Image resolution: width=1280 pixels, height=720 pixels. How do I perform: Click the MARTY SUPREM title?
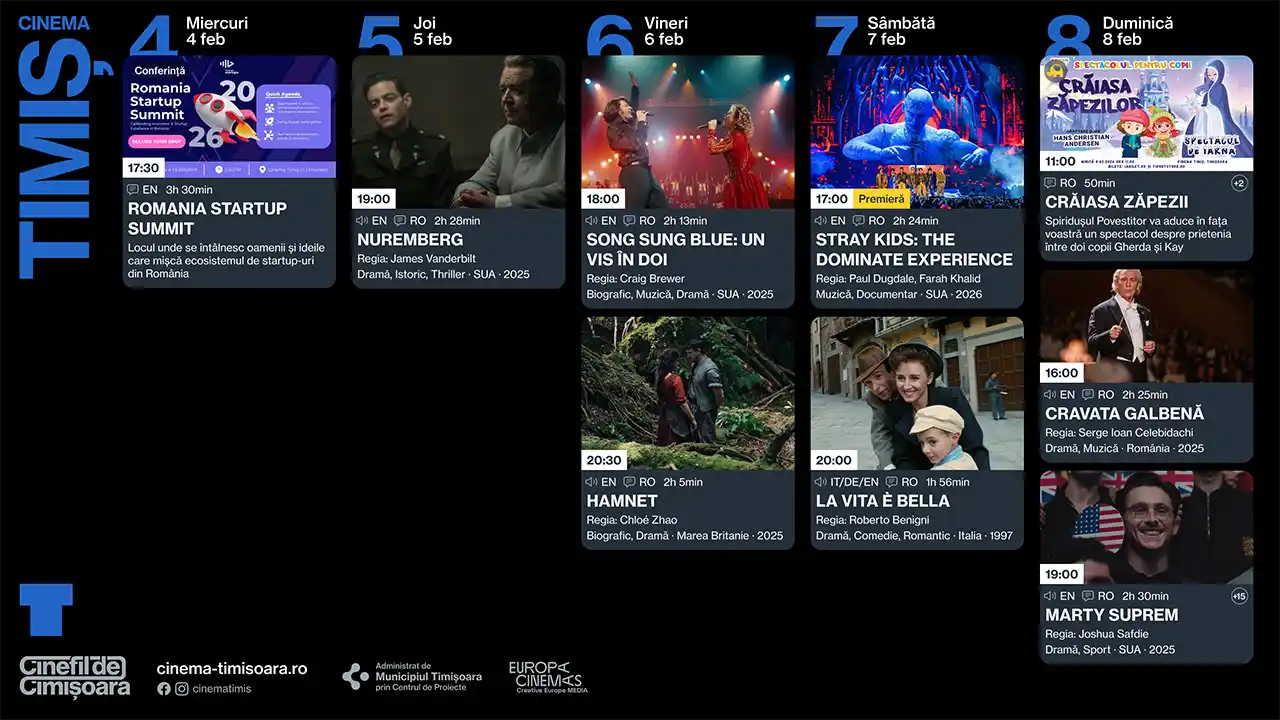coord(1112,615)
